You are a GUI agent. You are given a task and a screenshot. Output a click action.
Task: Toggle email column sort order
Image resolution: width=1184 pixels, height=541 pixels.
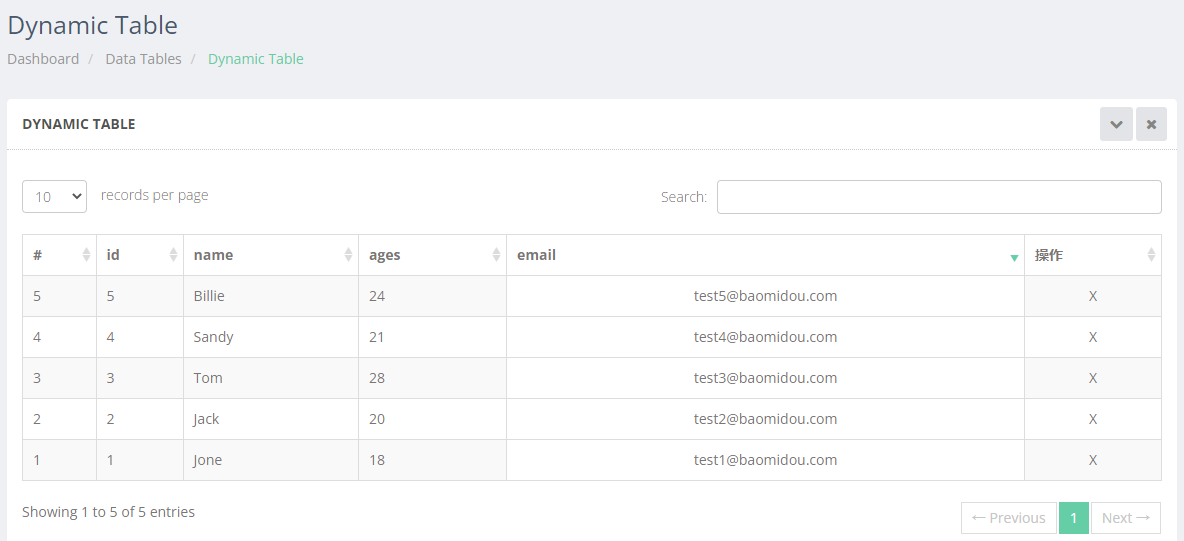766,255
